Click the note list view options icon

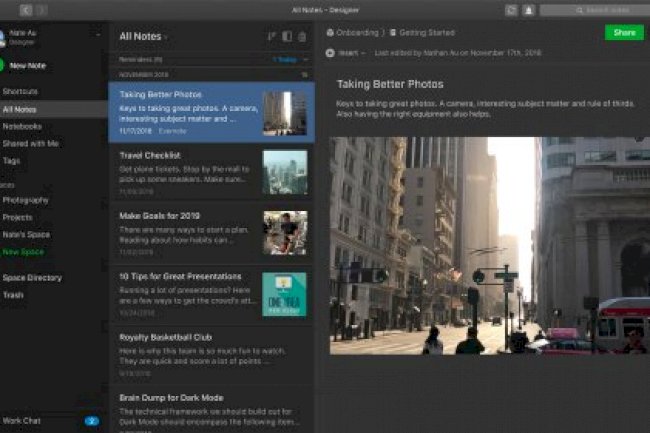[287, 37]
